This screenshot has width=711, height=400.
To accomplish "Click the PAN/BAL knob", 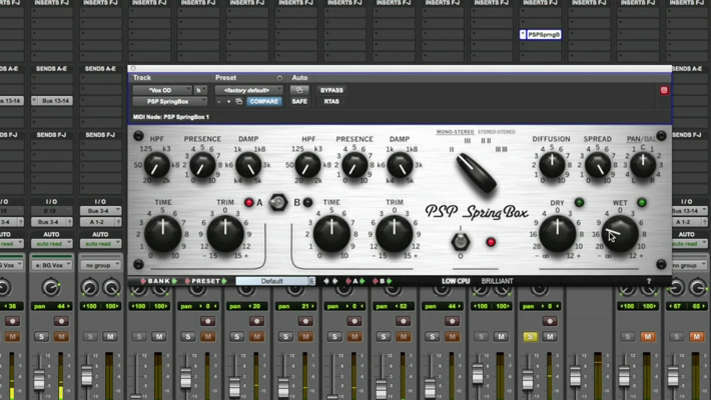I will click(x=643, y=165).
